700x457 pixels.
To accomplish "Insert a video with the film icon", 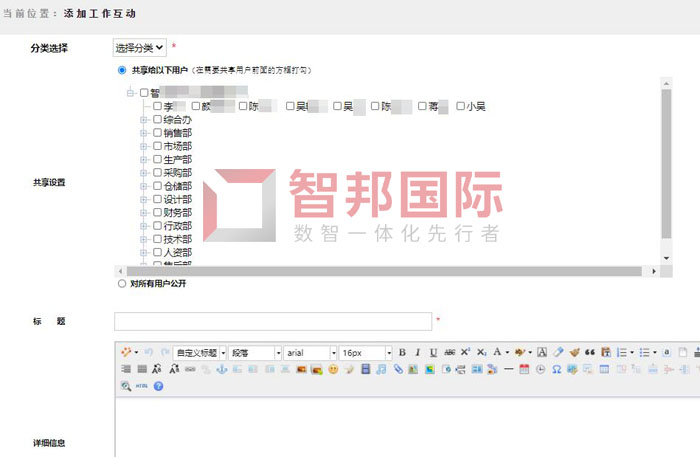I will click(x=366, y=370).
